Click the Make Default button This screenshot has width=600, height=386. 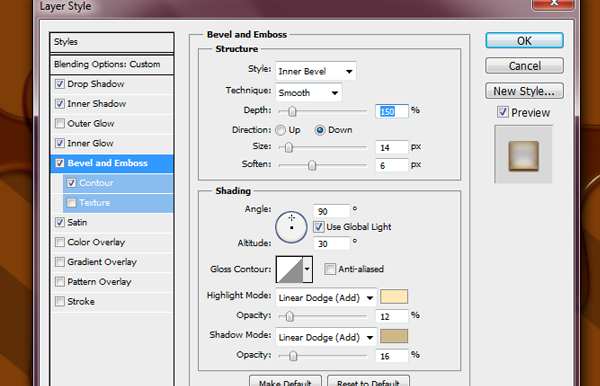point(285,381)
